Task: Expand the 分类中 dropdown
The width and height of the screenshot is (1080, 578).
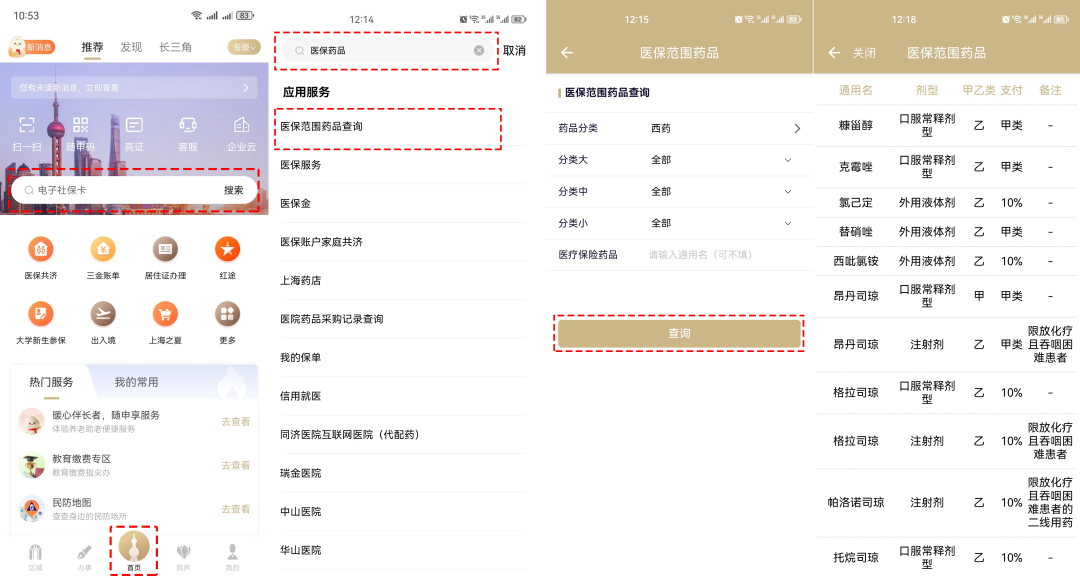Action: coord(787,191)
